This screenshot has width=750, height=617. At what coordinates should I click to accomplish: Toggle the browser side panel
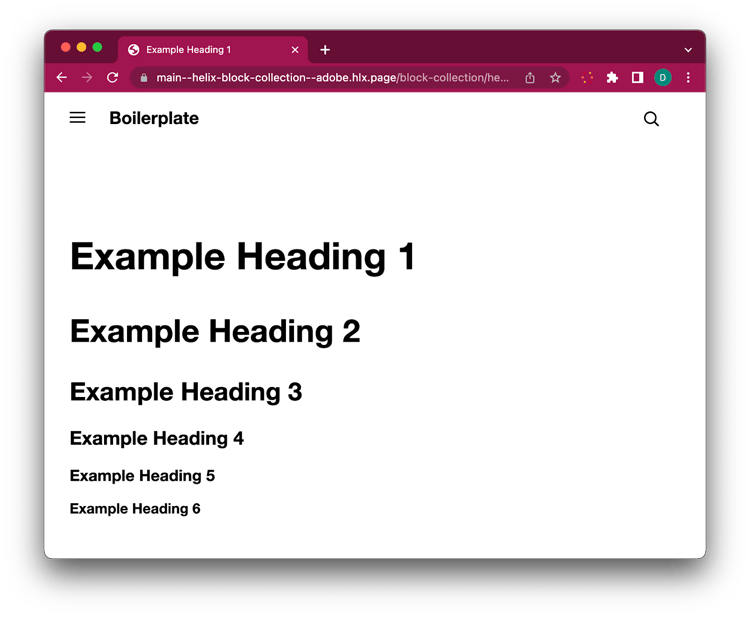click(637, 78)
